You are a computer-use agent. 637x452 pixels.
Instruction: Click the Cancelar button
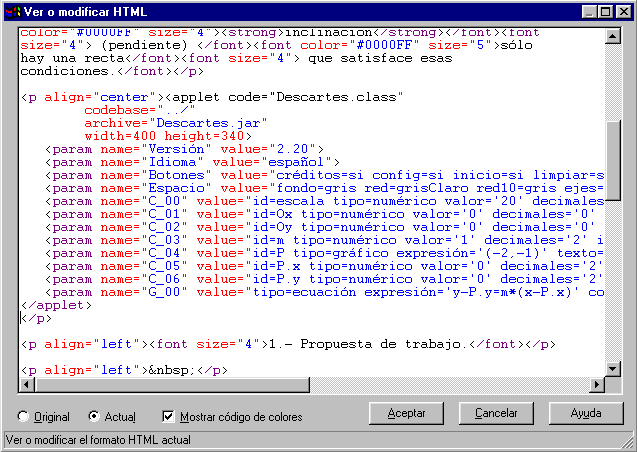pyautogui.click(x=496, y=413)
